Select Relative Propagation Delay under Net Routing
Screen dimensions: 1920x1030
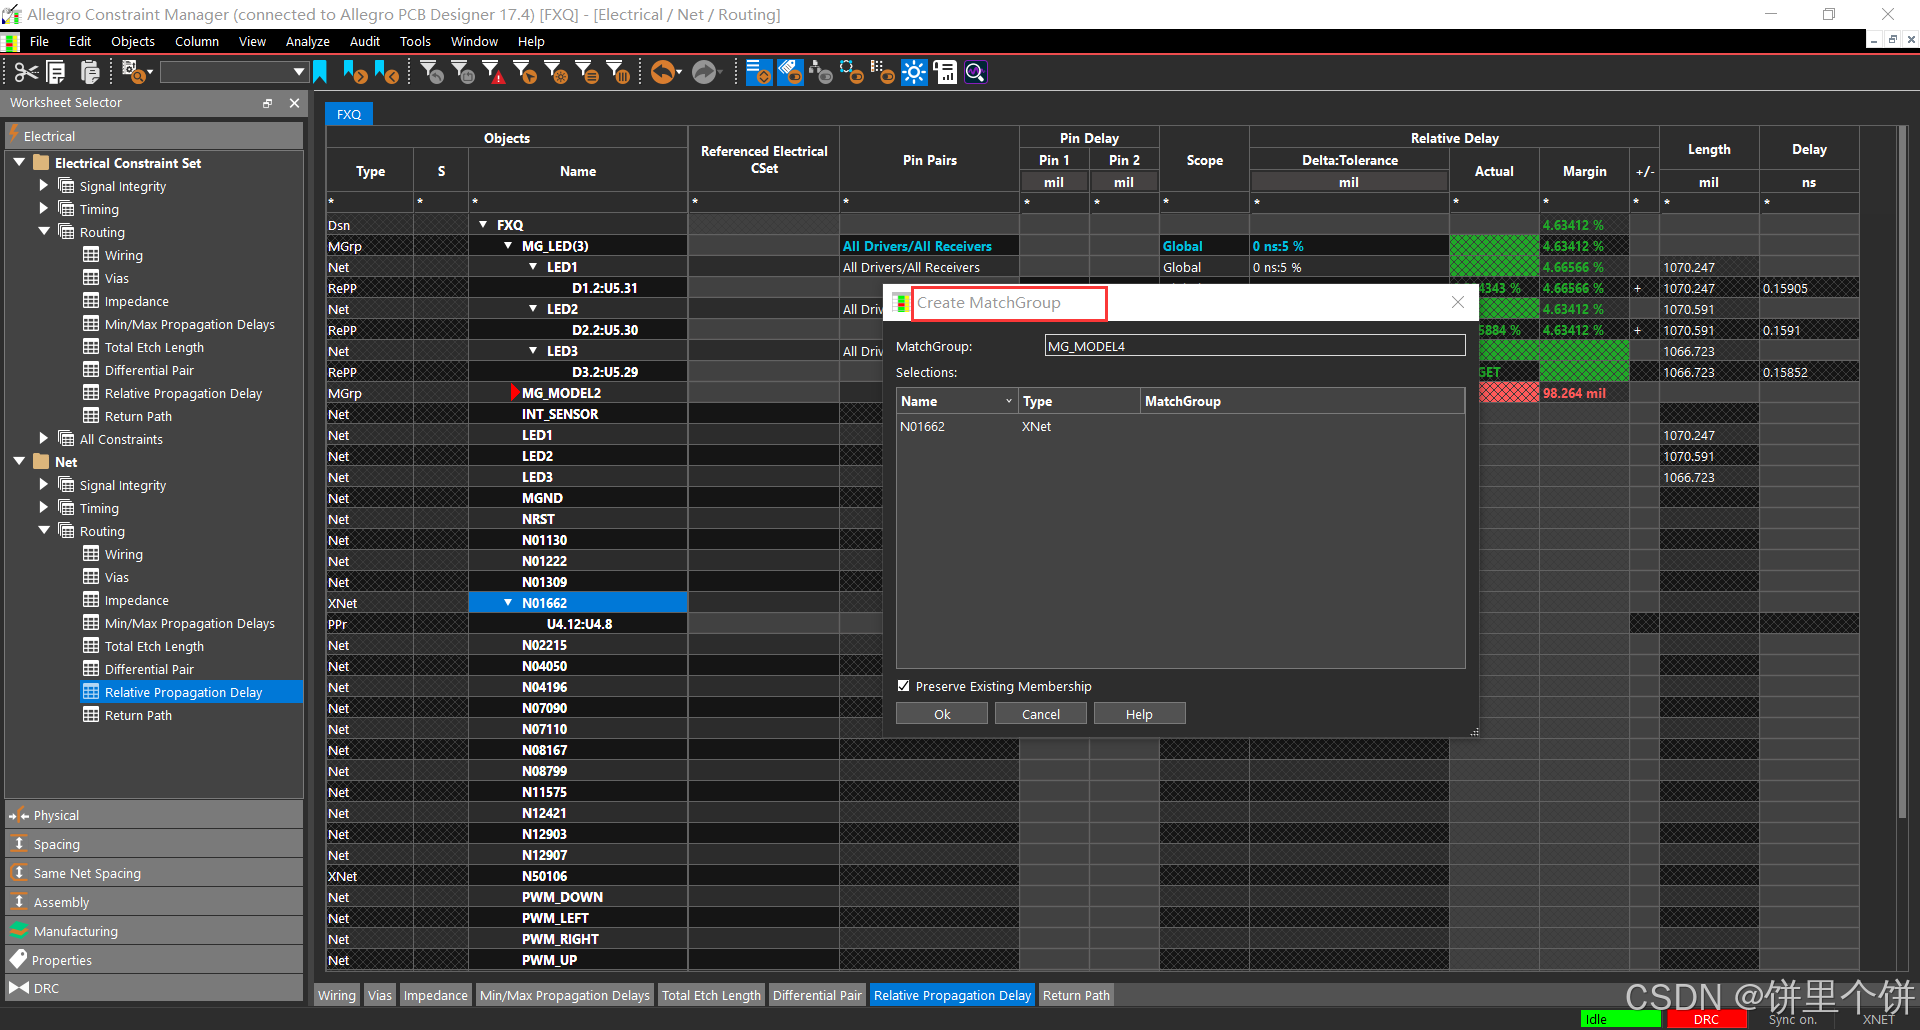click(x=183, y=692)
